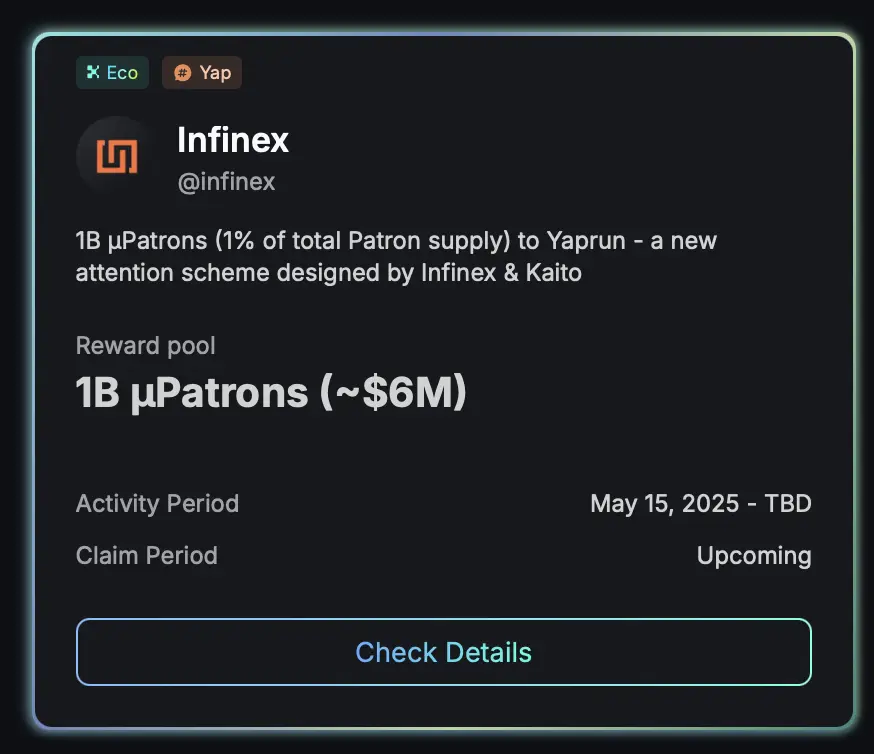Click the Upcoming claim status

click(754, 556)
